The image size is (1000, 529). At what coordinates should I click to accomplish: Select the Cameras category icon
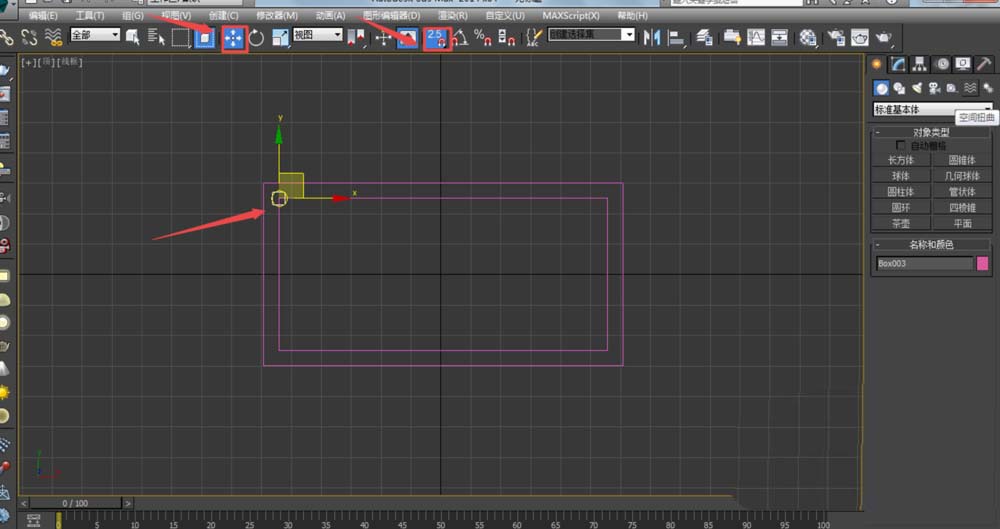click(x=933, y=88)
